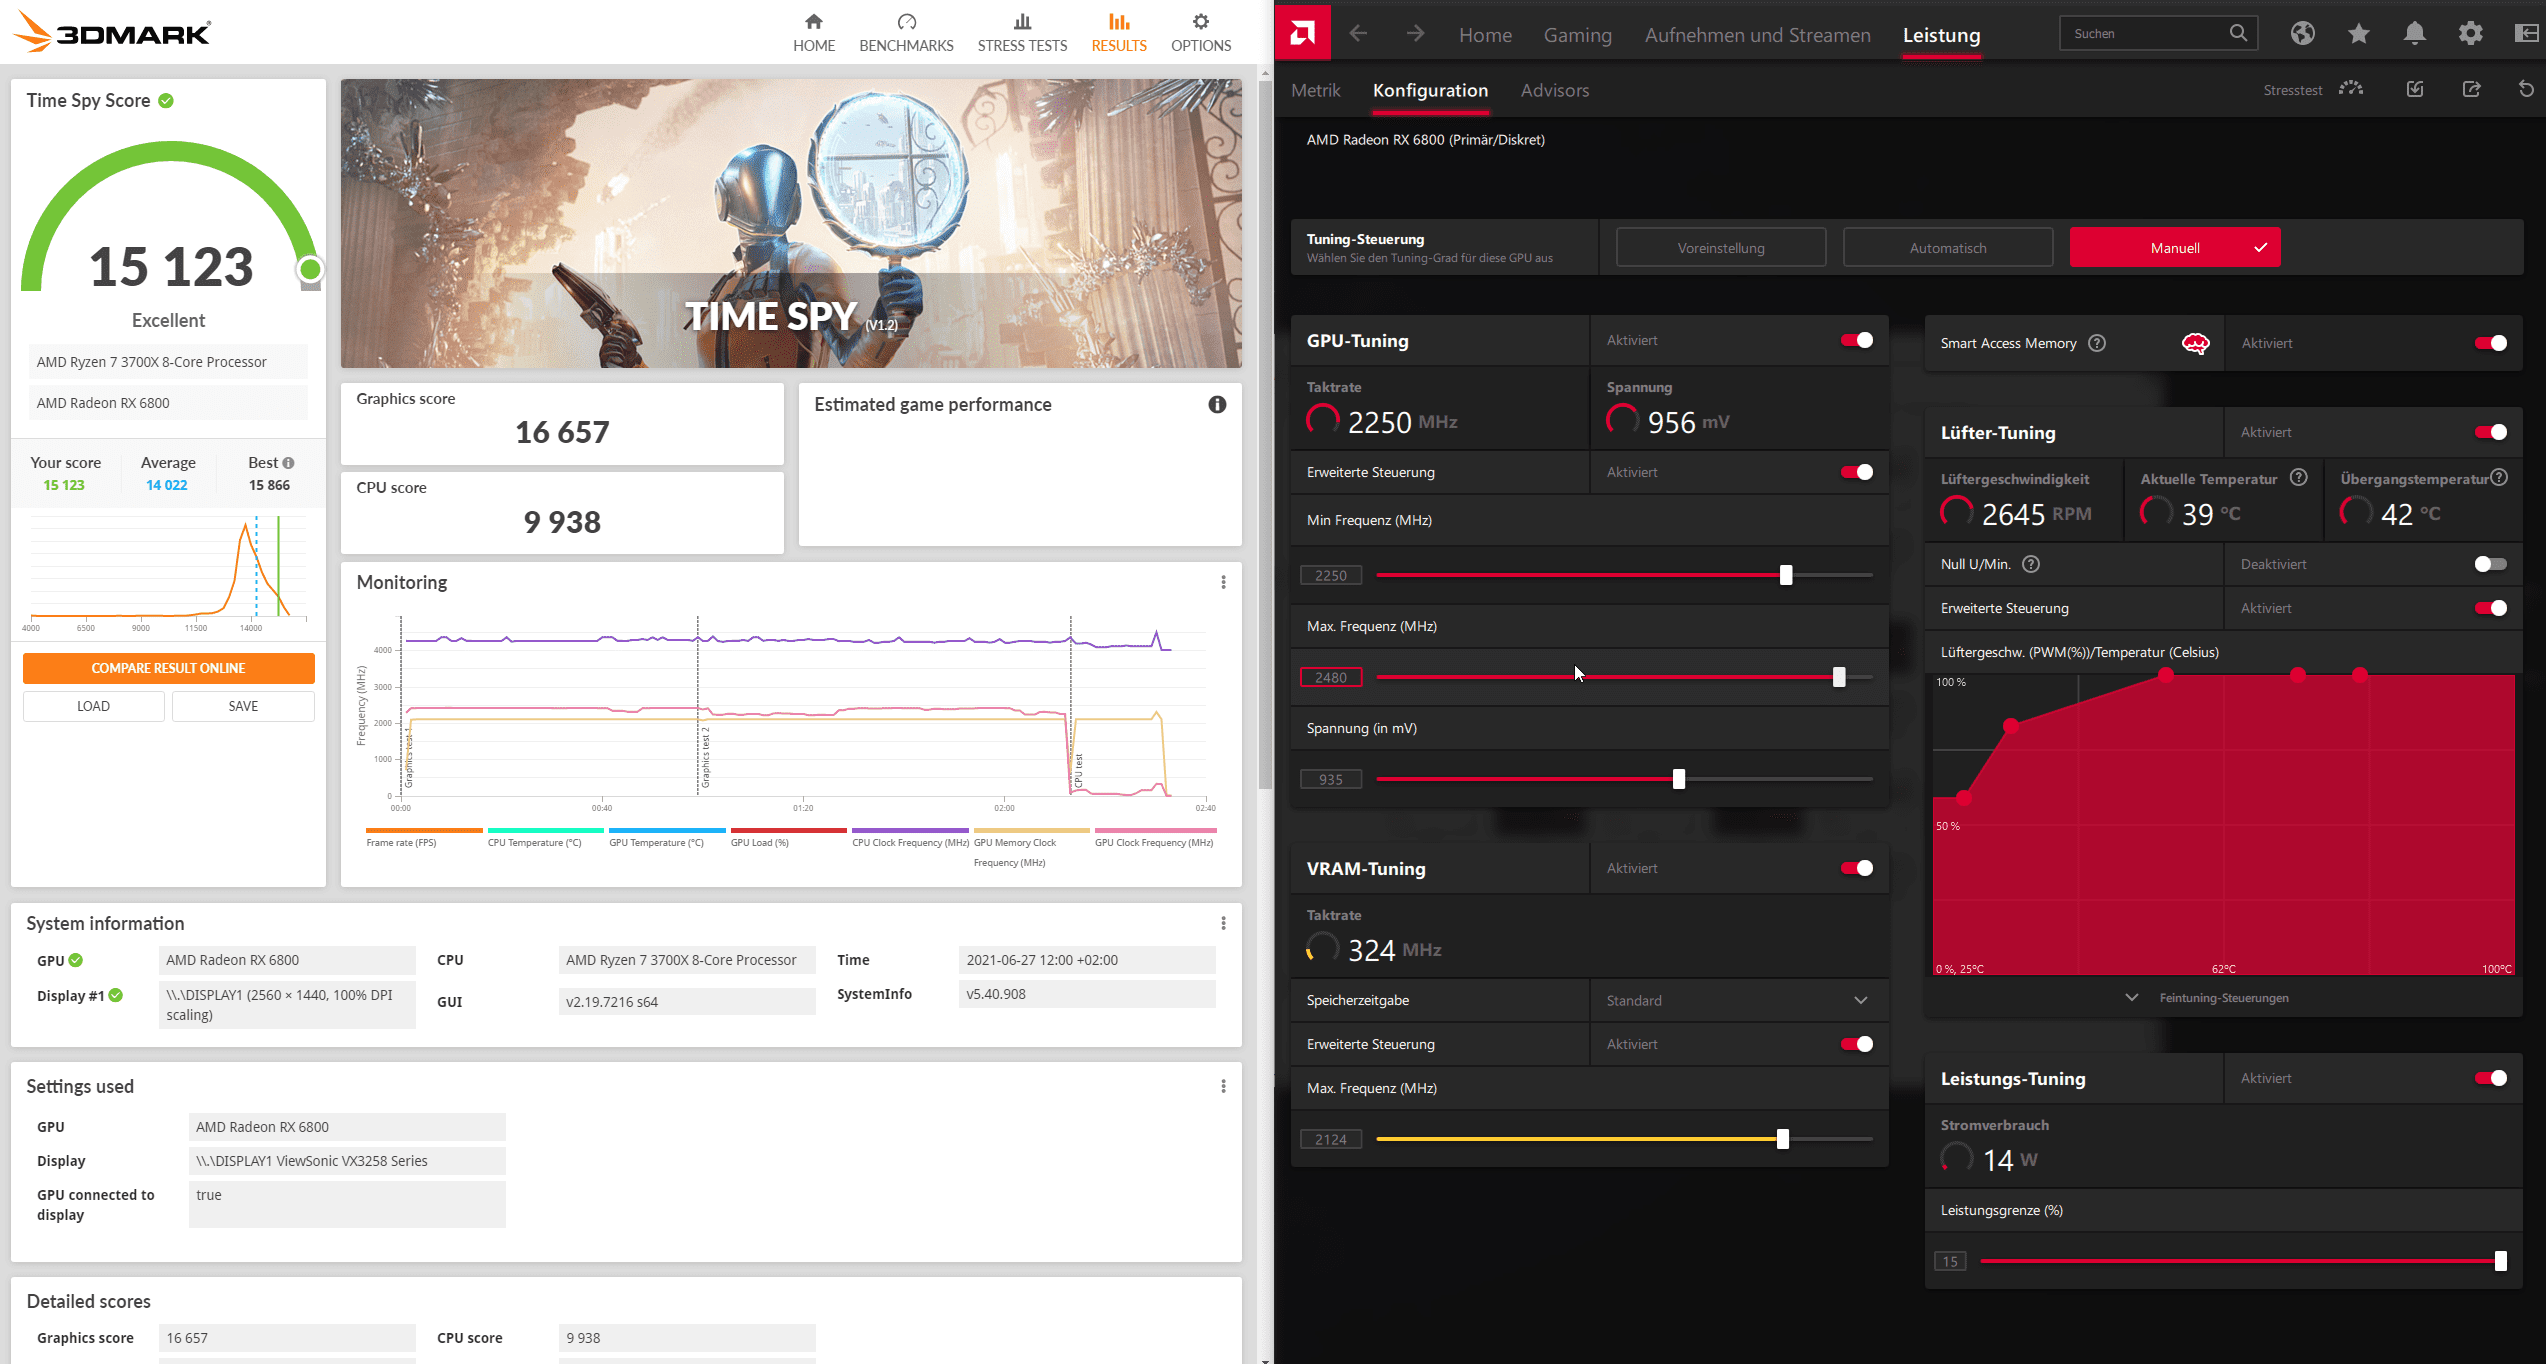Click the export profile share icon
2546x1364 pixels.
[x=2471, y=89]
